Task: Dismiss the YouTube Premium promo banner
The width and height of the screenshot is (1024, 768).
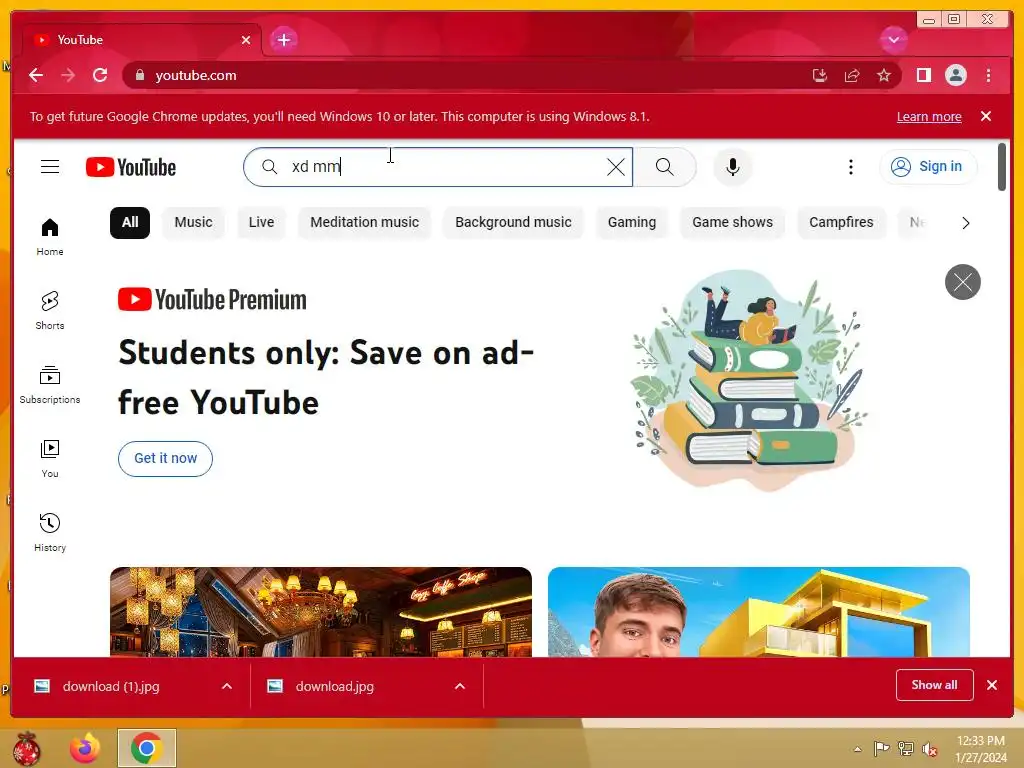Action: click(963, 282)
